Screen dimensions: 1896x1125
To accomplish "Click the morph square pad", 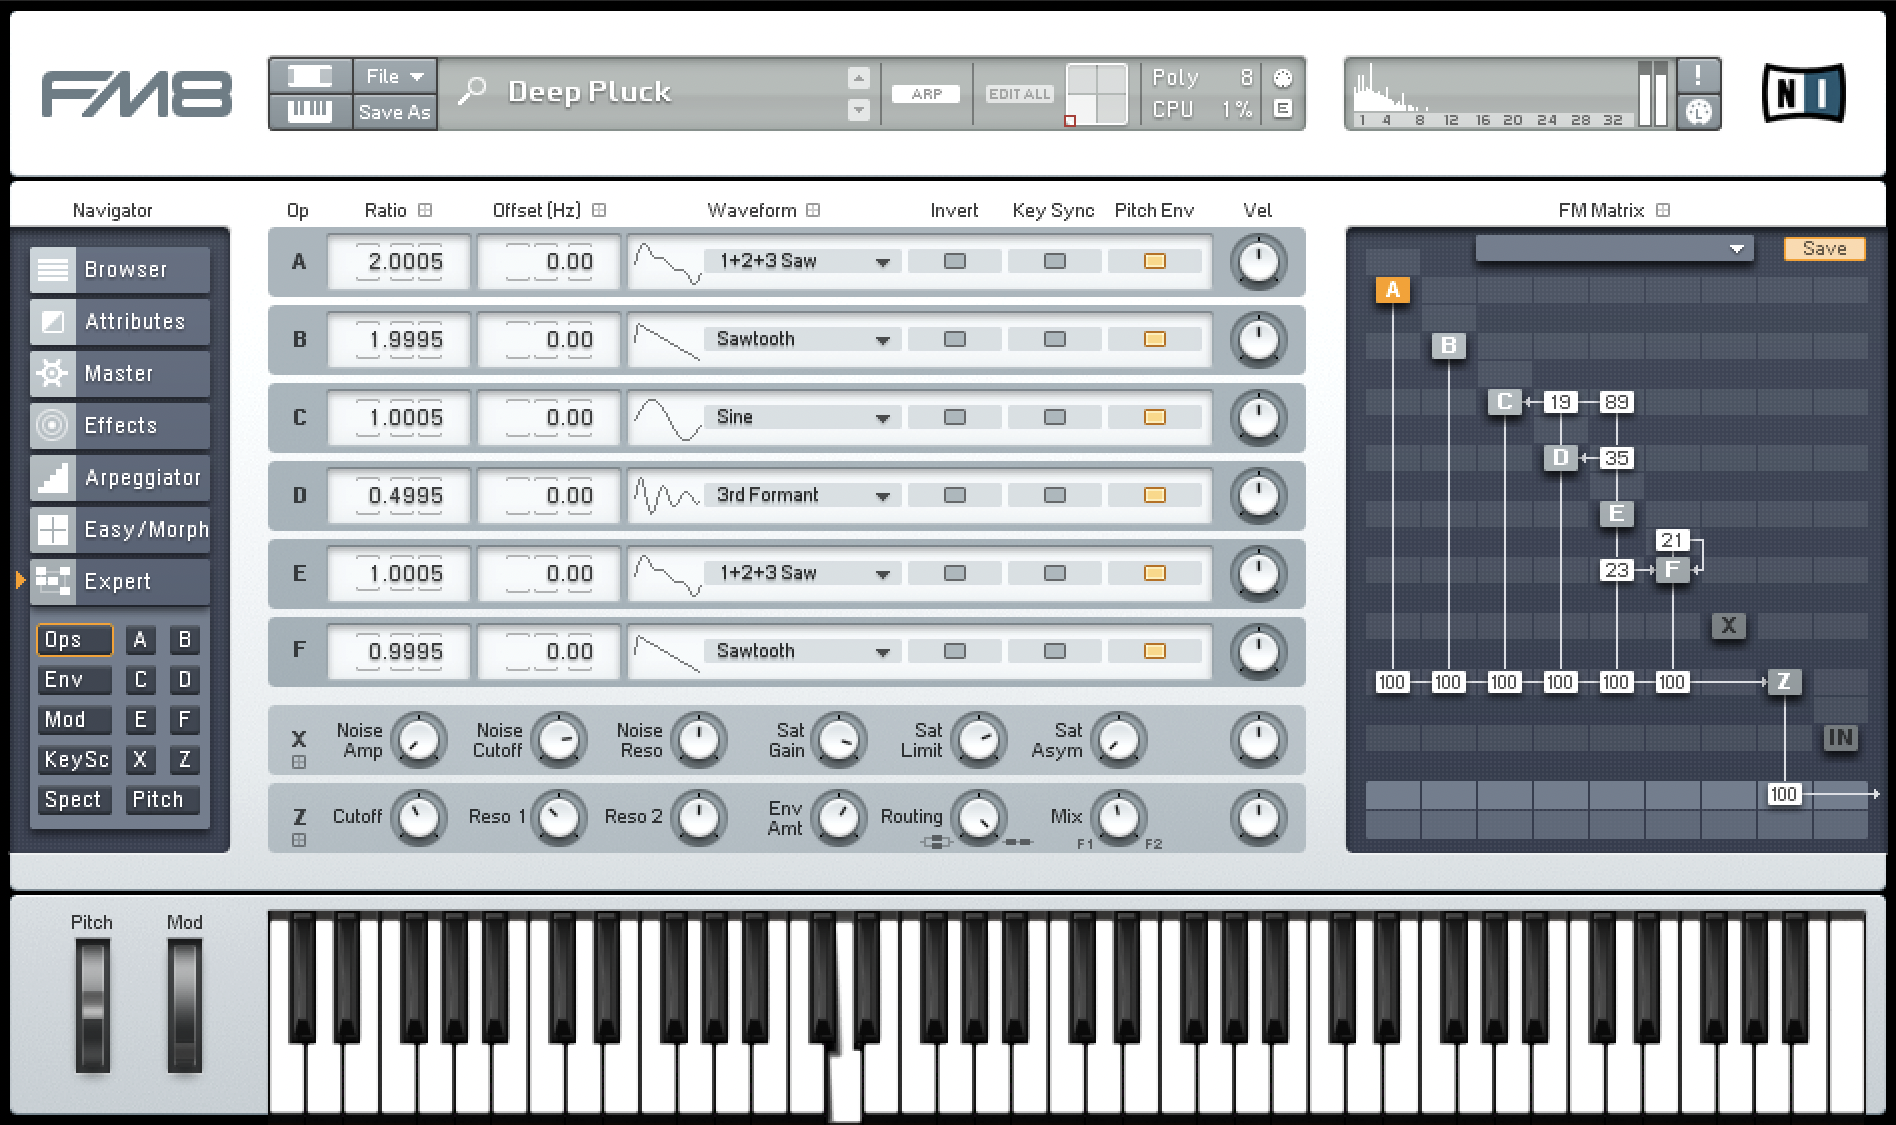I will [1097, 94].
